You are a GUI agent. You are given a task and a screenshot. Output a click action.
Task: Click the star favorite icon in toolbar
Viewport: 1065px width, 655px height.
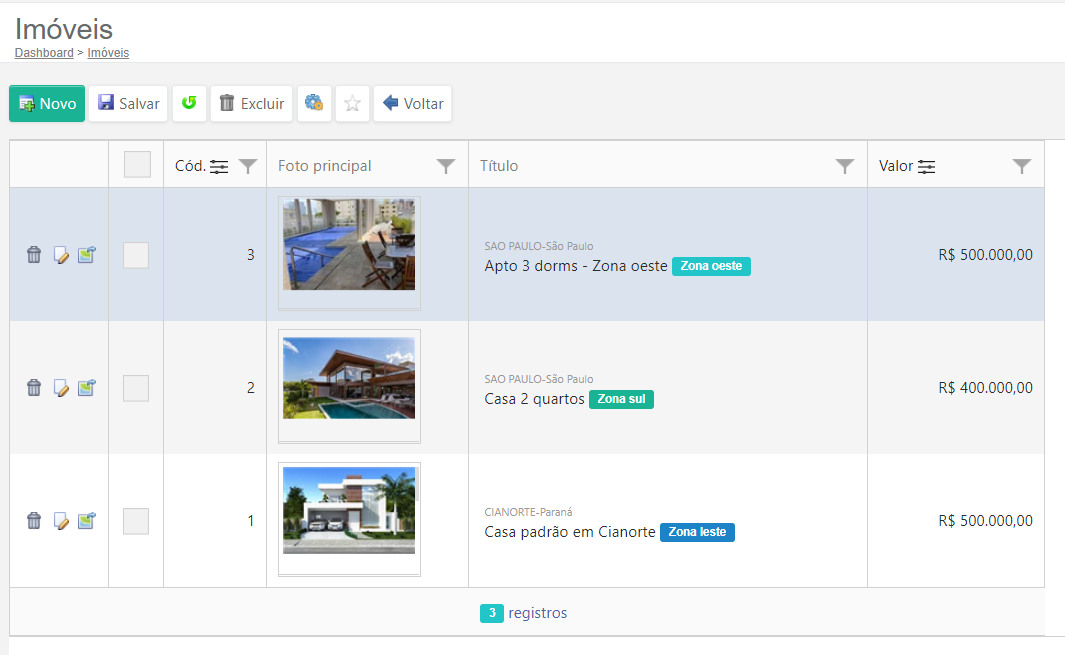[x=352, y=103]
